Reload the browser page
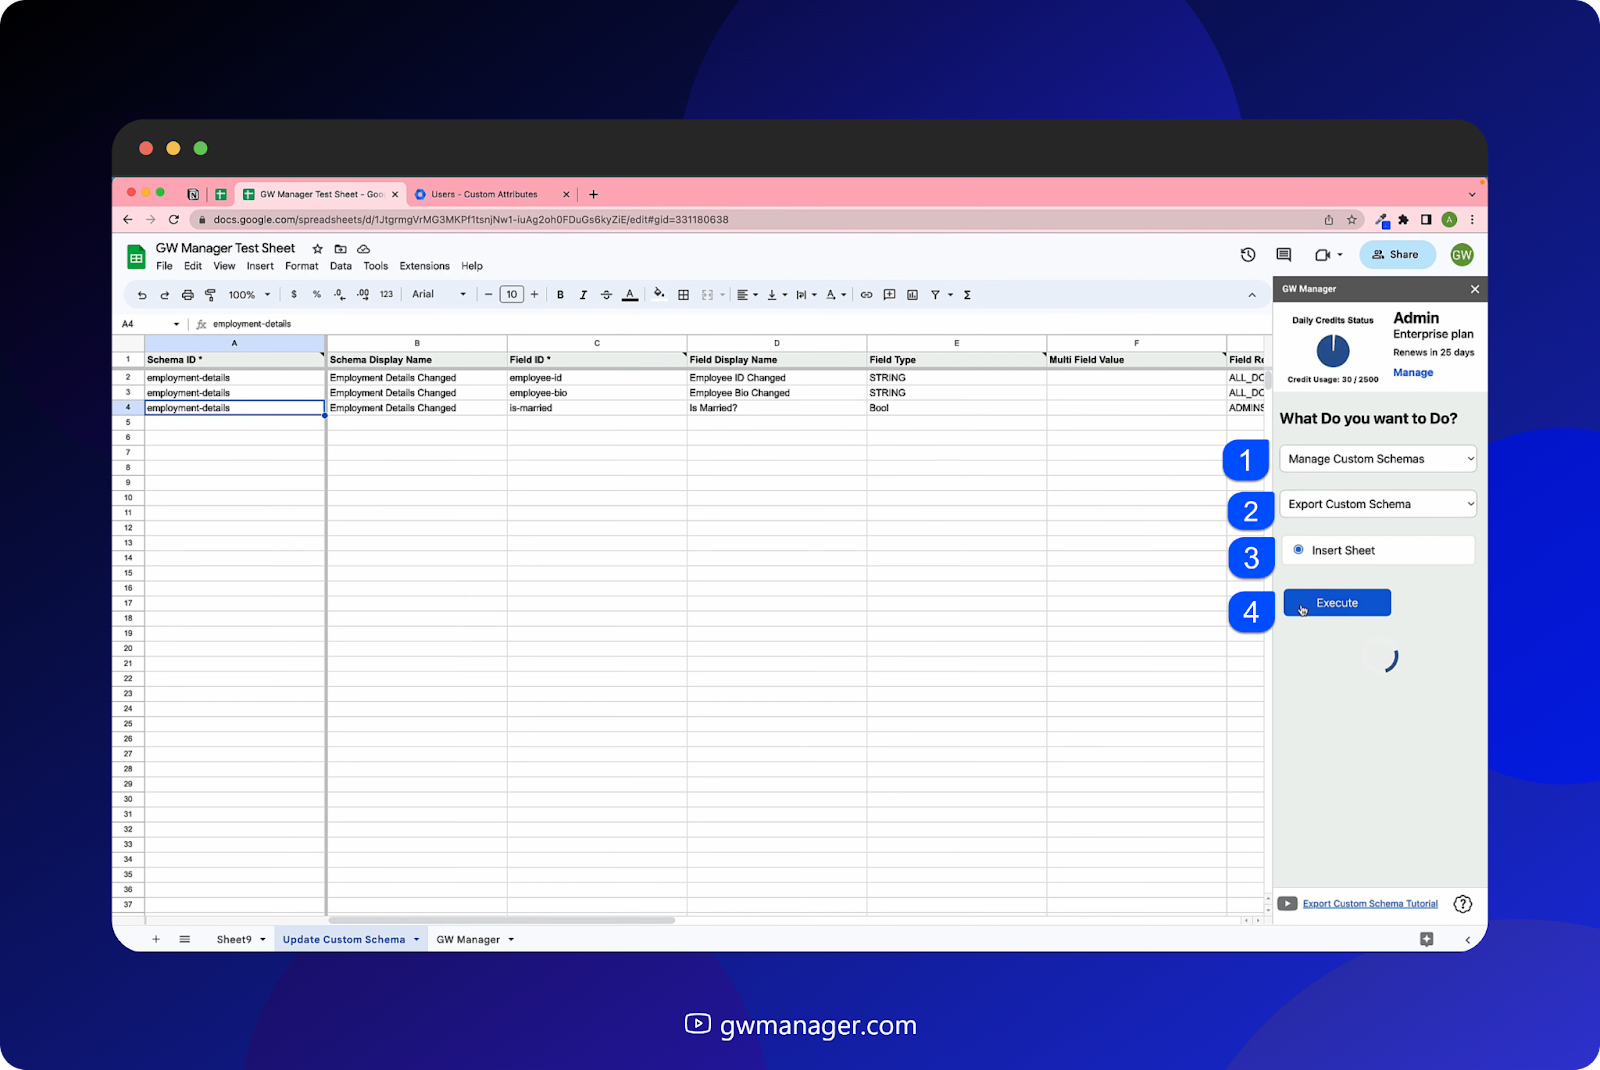1600x1070 pixels. 174,220
